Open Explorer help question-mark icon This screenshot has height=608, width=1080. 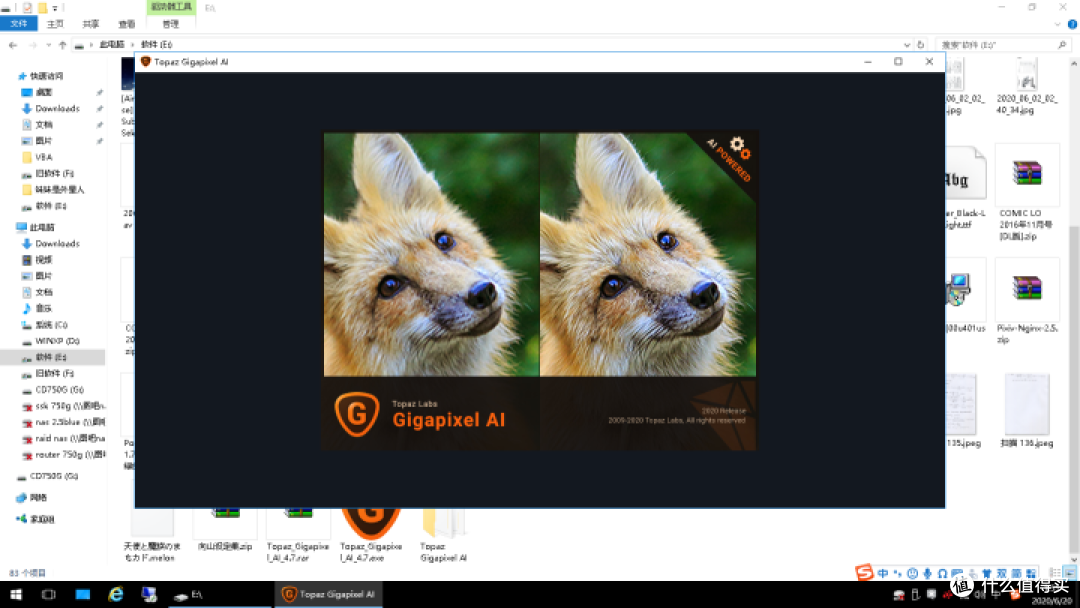[x=1072, y=24]
